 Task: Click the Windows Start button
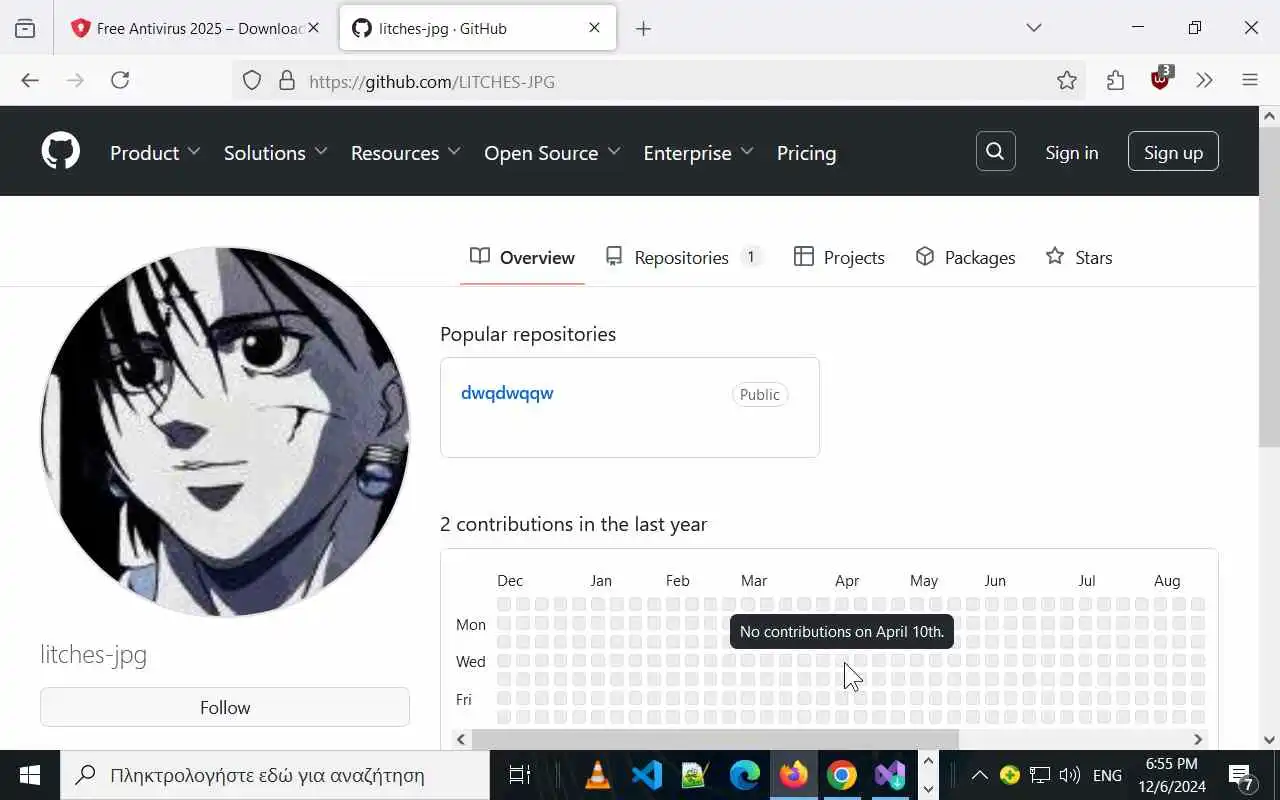coord(29,775)
